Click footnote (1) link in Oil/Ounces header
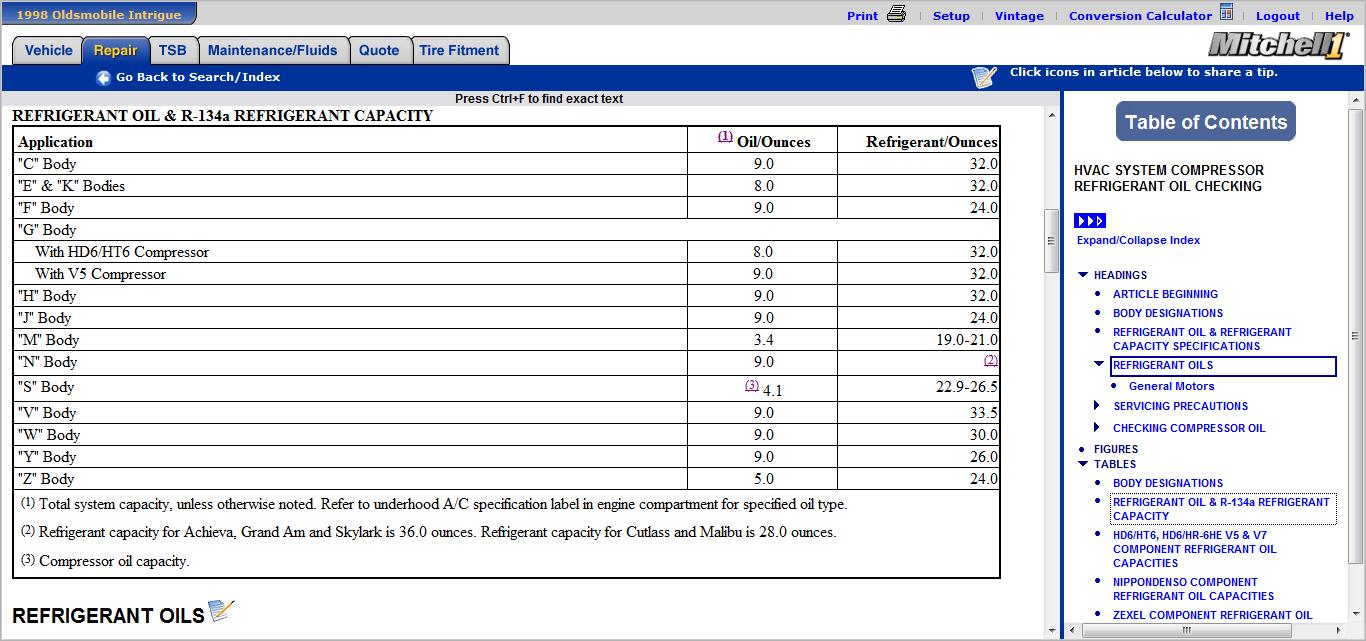This screenshot has height=641, width=1366. pos(725,137)
